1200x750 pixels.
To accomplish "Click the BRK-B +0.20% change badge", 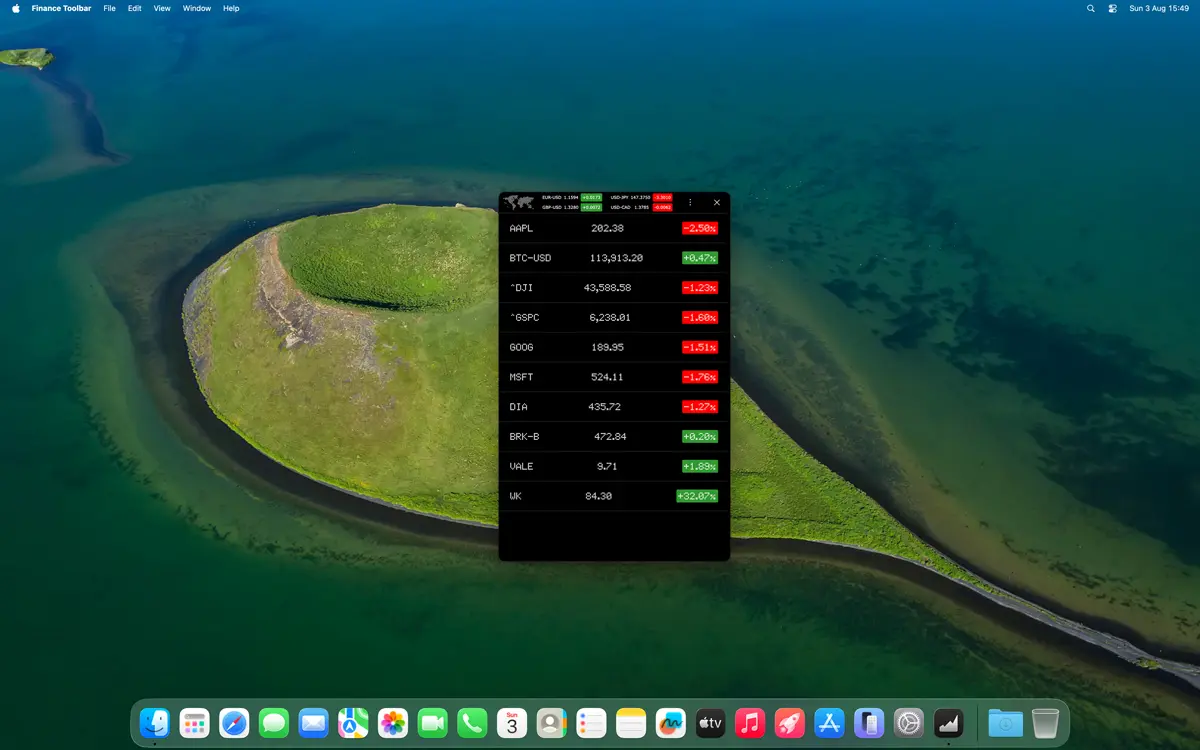I will point(700,436).
